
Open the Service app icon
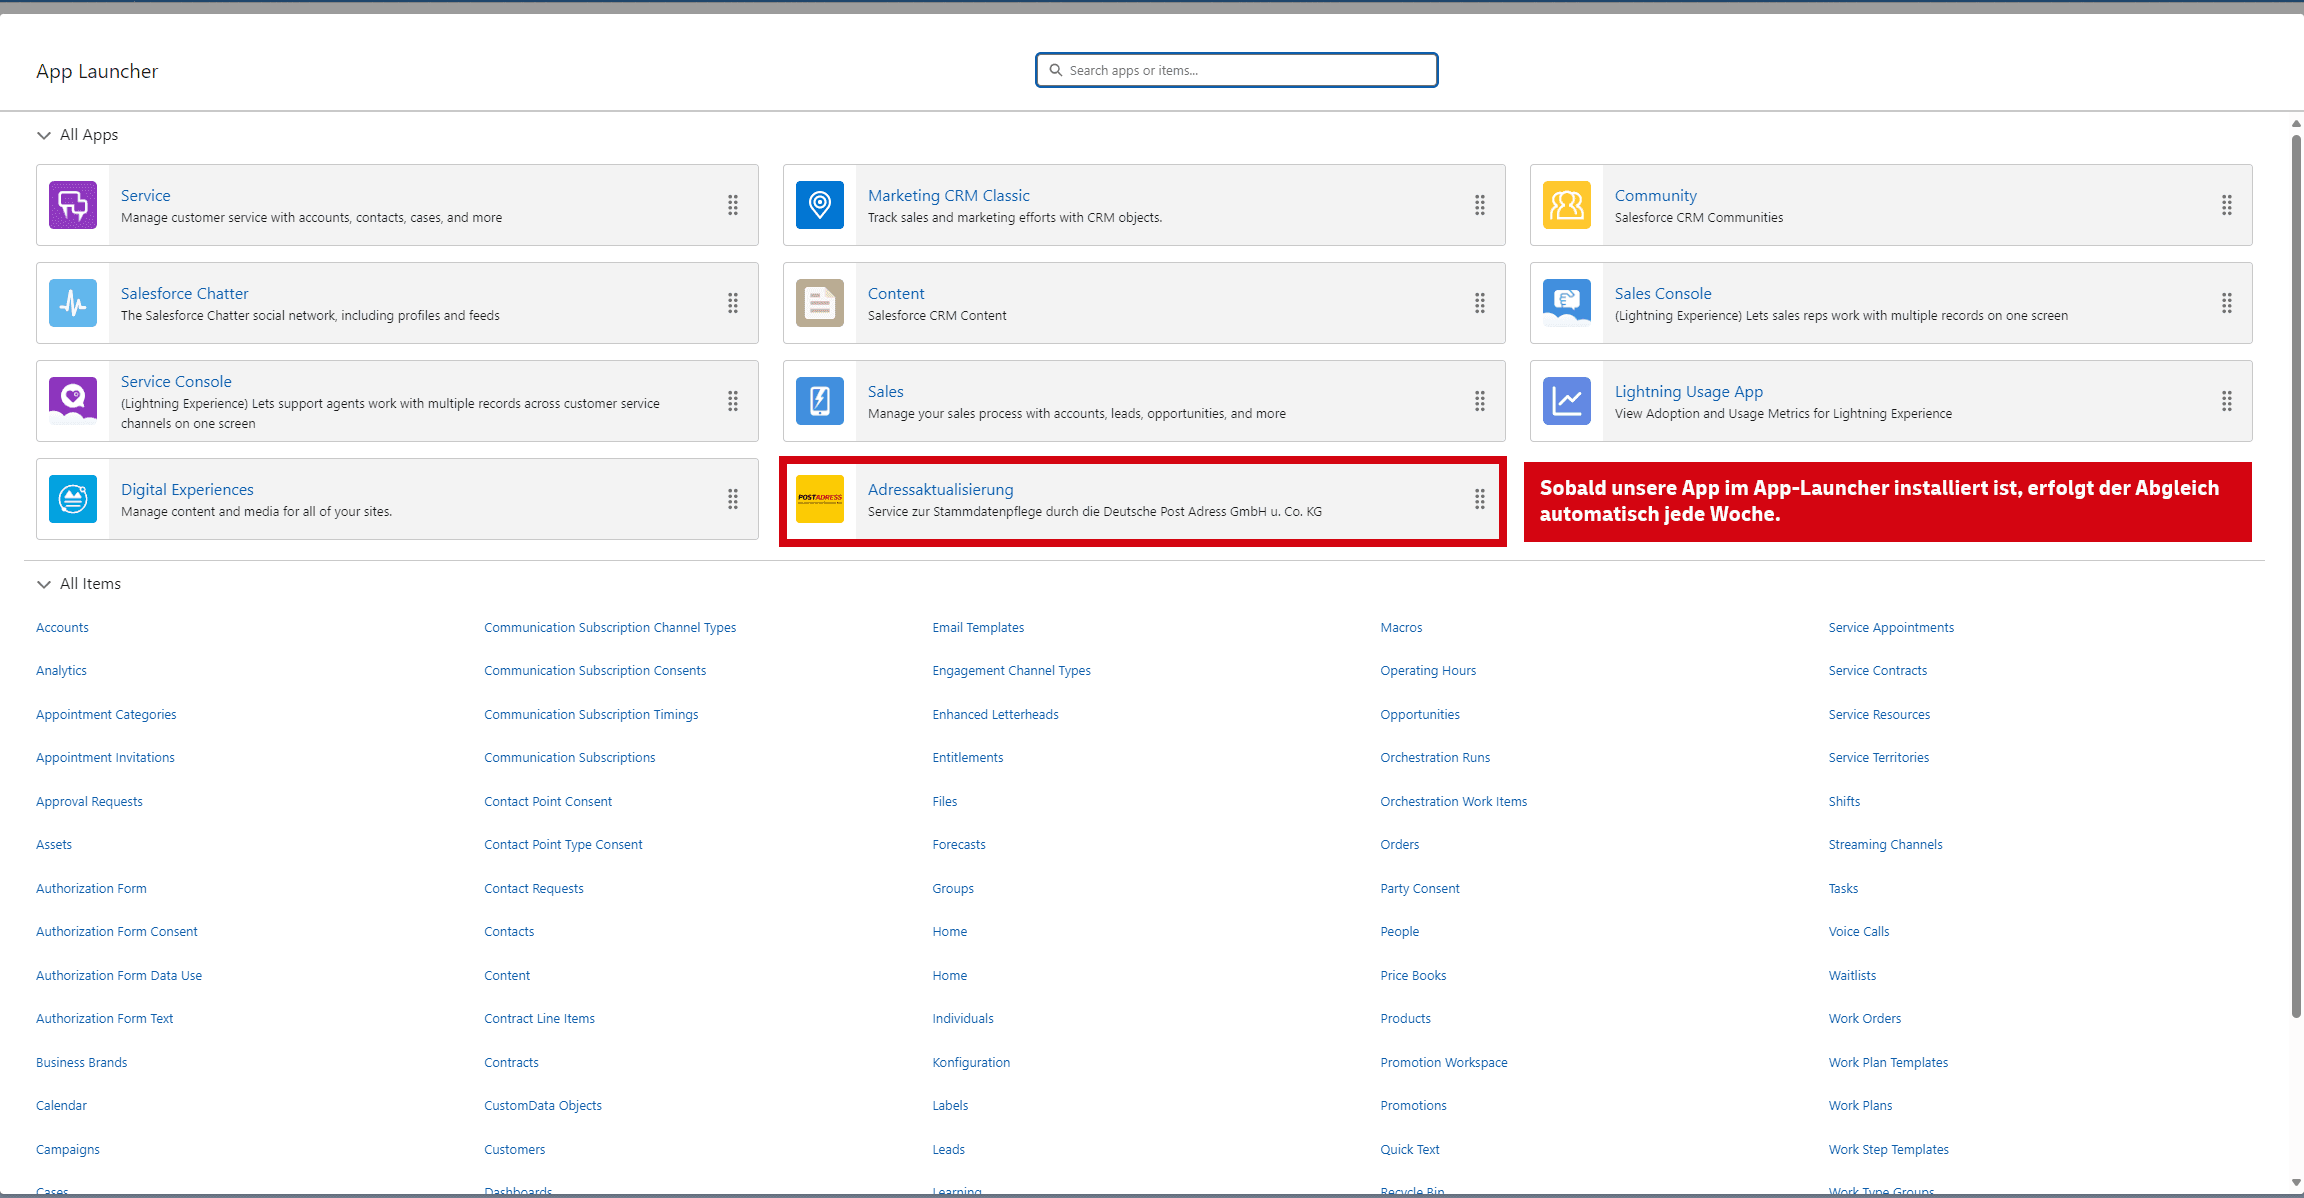tap(73, 205)
